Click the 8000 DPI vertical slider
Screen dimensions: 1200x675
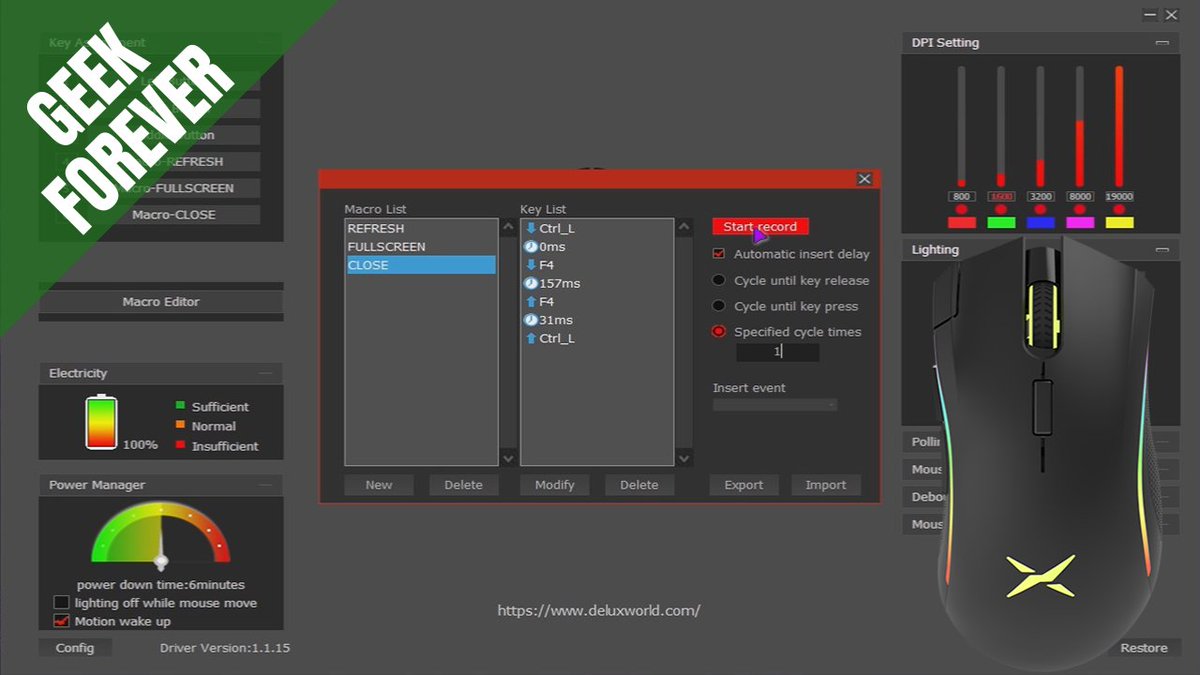[1080, 126]
